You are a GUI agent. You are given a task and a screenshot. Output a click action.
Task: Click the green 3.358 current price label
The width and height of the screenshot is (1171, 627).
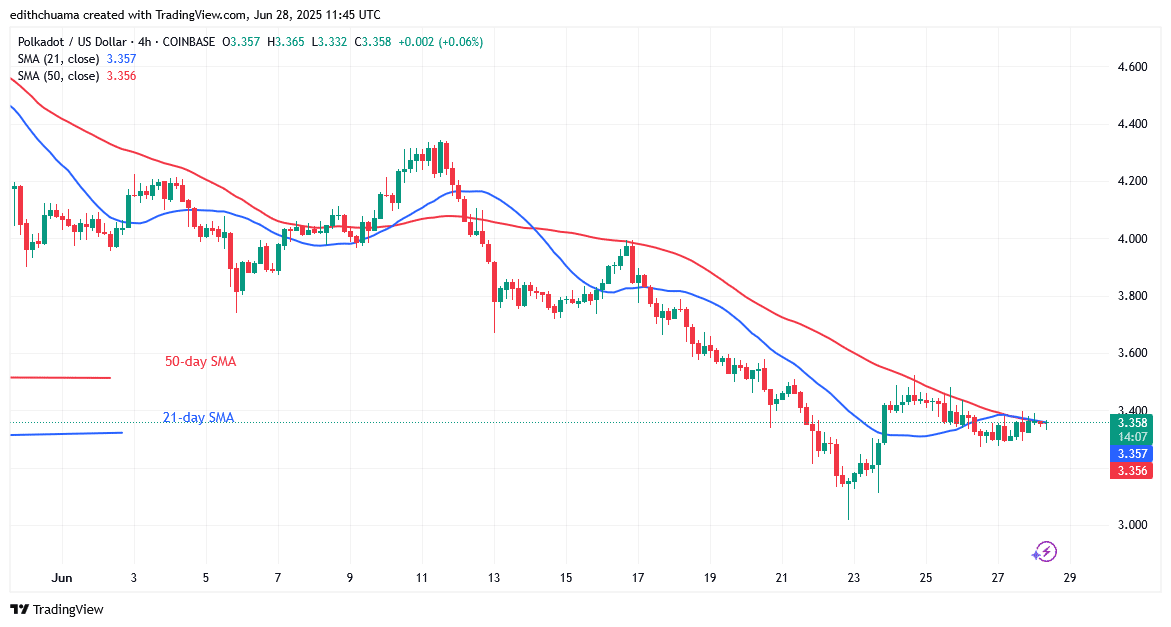[x=1131, y=422]
